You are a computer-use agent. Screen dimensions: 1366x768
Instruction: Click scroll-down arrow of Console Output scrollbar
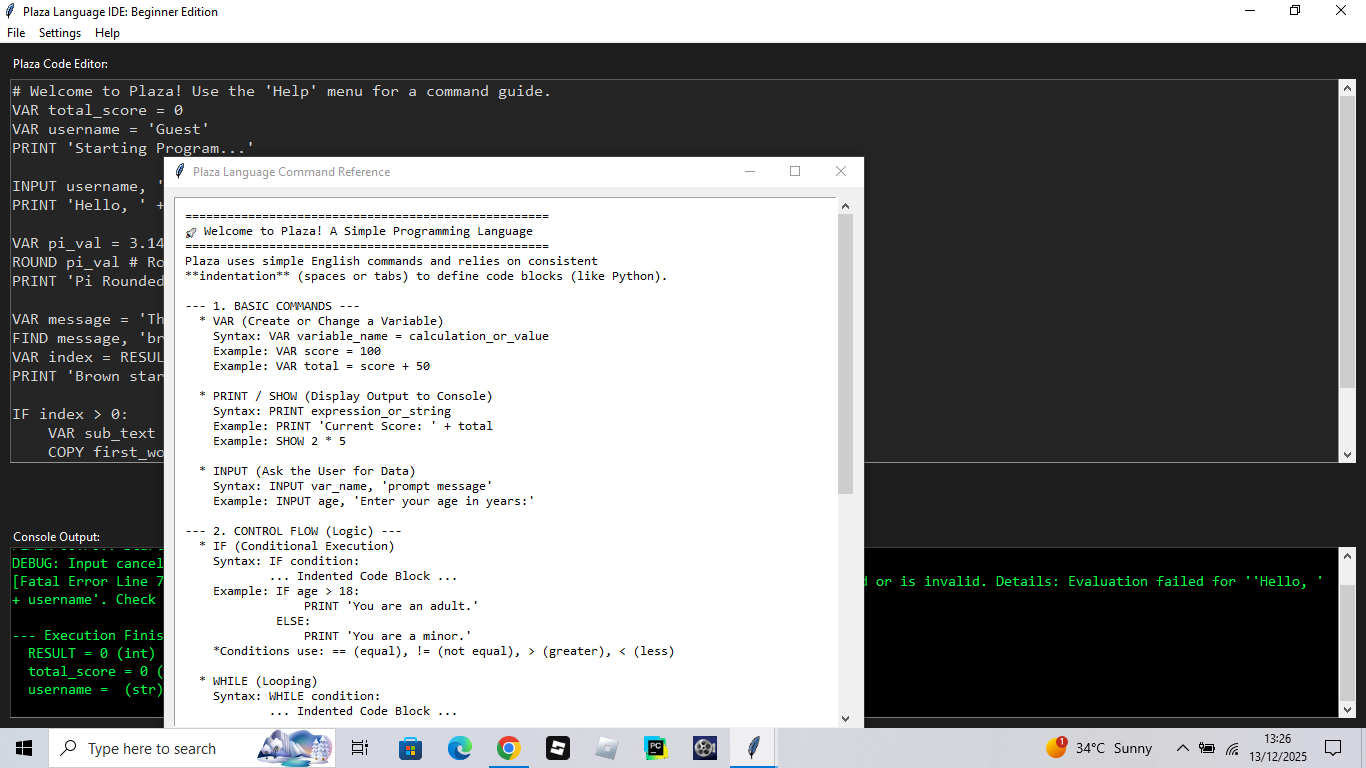click(1347, 709)
